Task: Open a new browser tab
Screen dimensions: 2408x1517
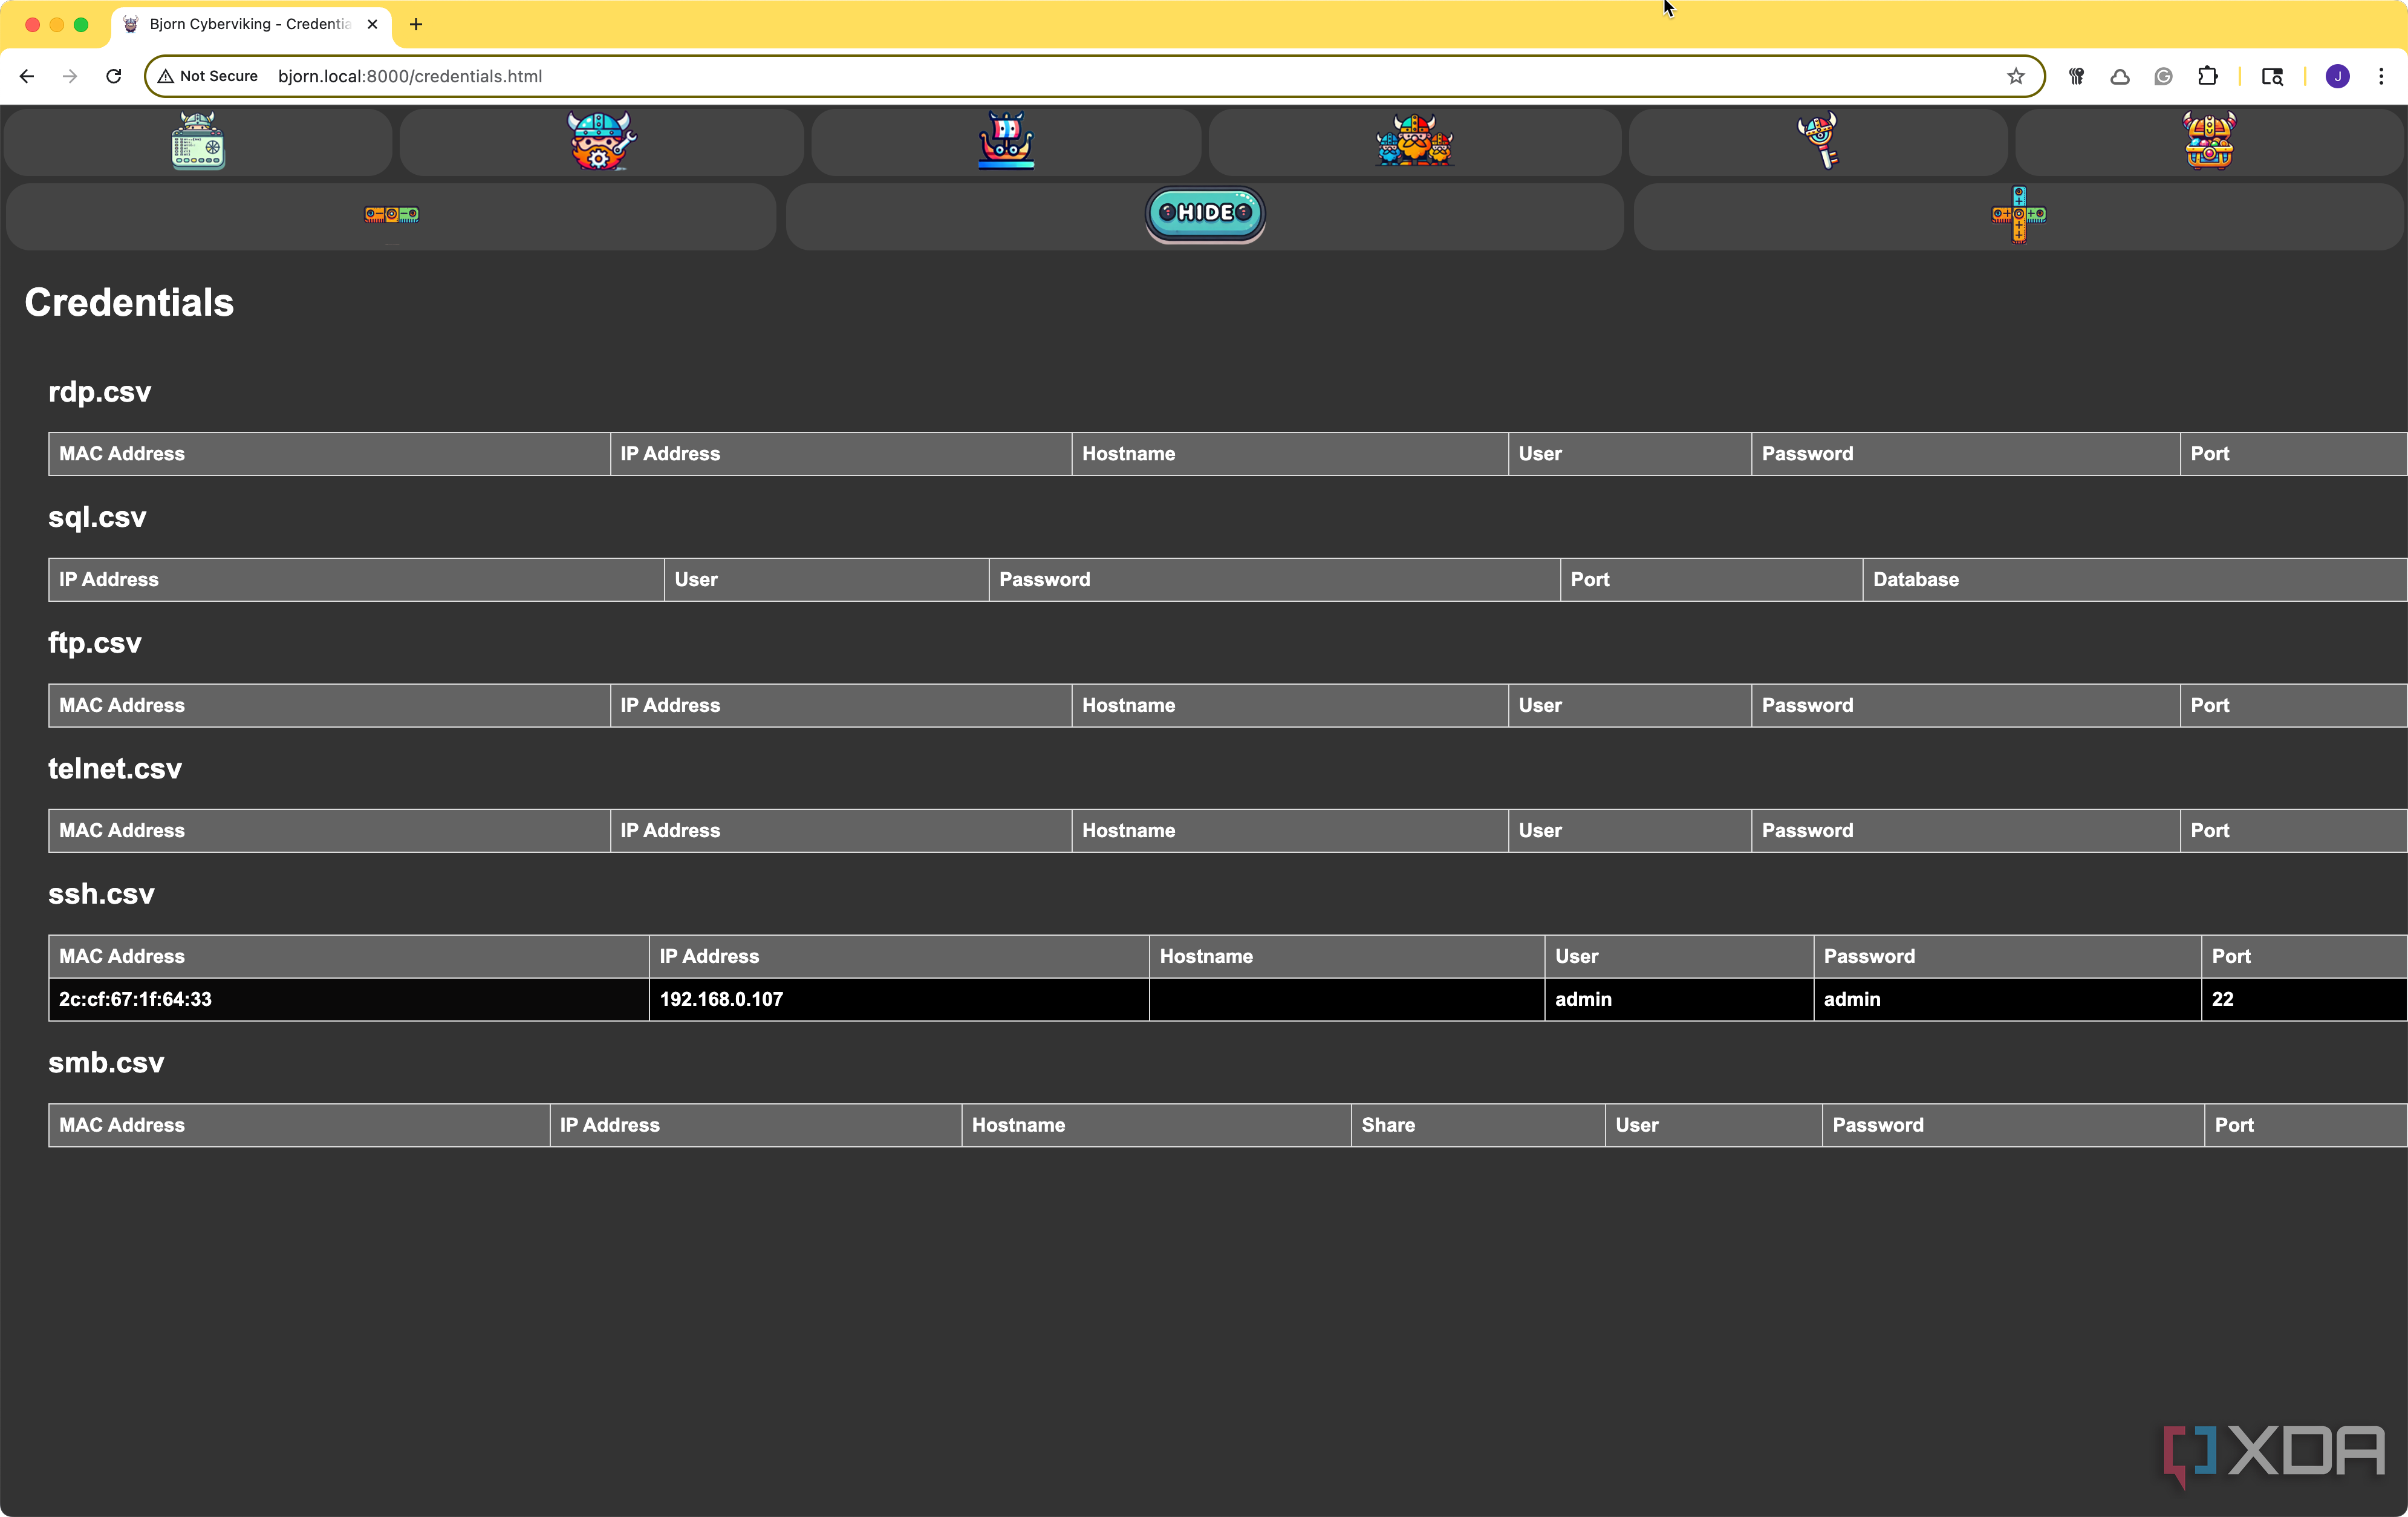Action: [x=416, y=24]
